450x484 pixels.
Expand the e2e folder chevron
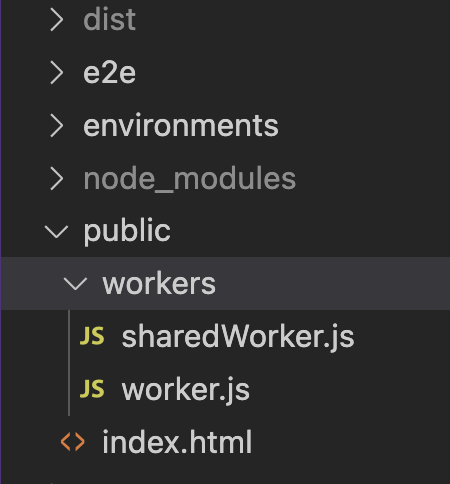(x=56, y=73)
